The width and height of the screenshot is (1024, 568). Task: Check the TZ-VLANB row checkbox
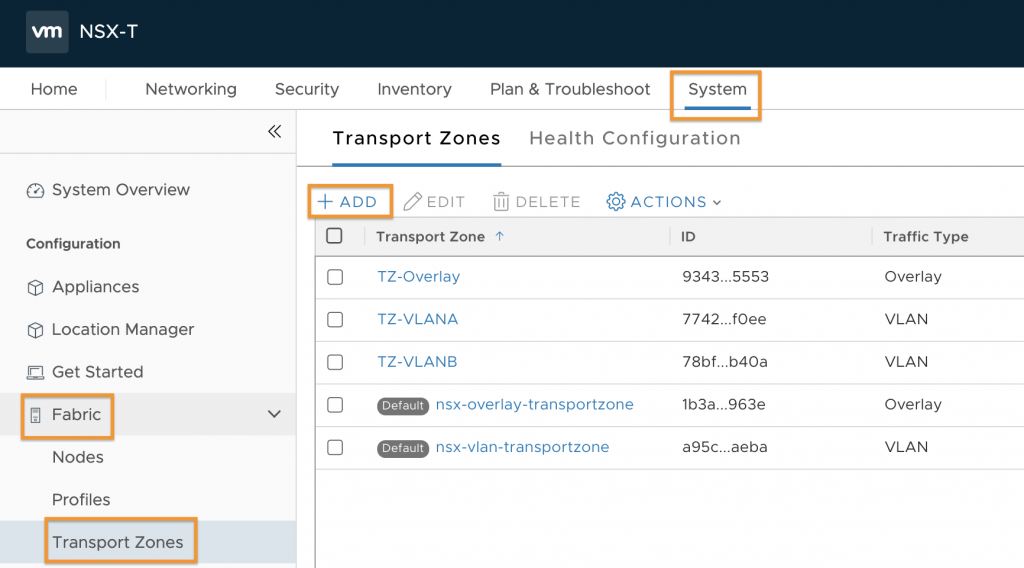(335, 362)
